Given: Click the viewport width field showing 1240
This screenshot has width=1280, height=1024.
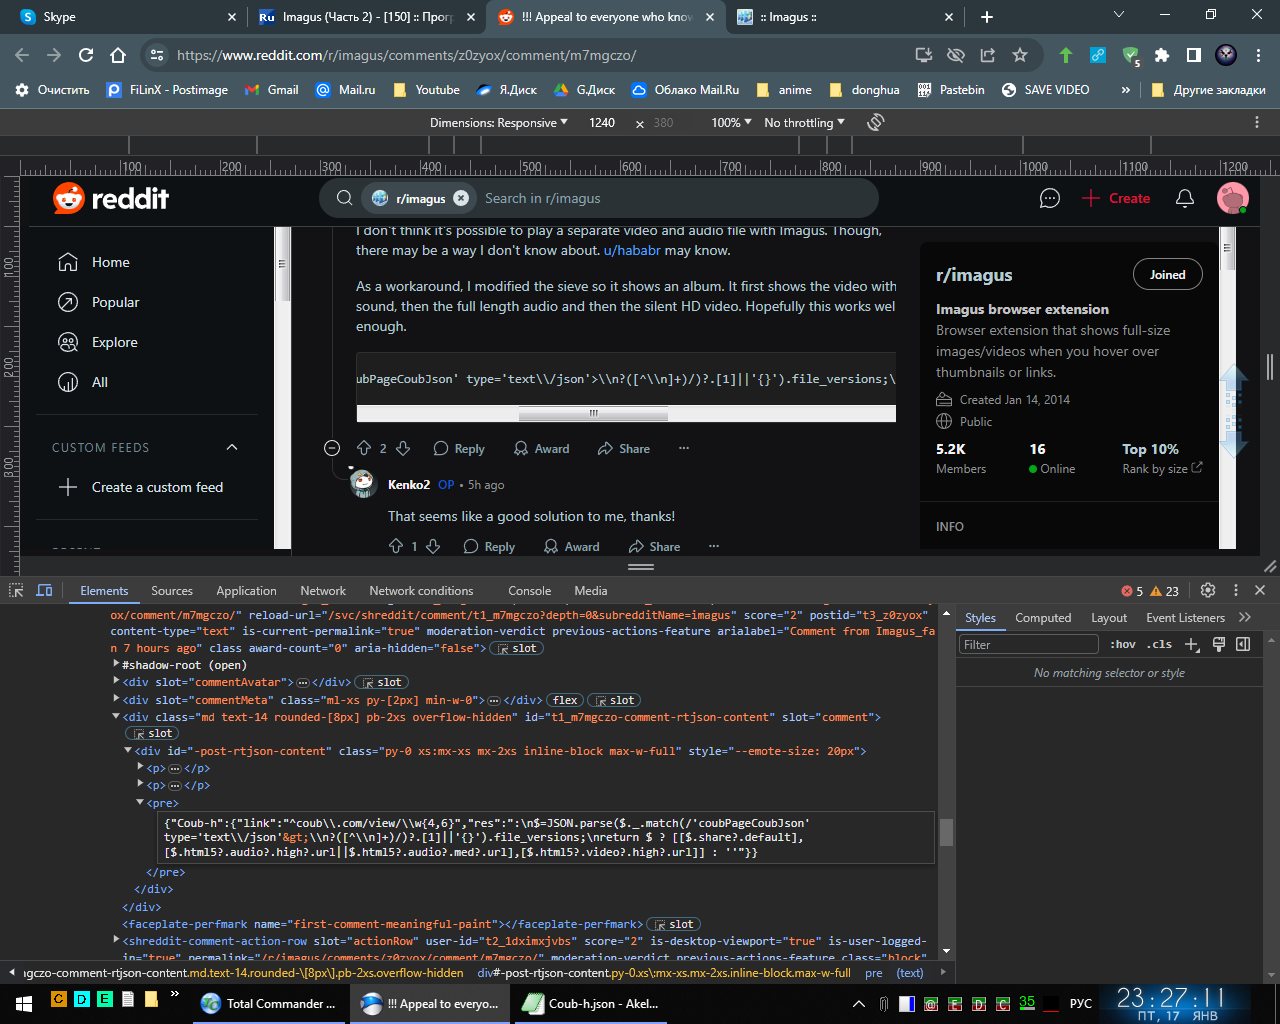Looking at the screenshot, I should (x=601, y=122).
